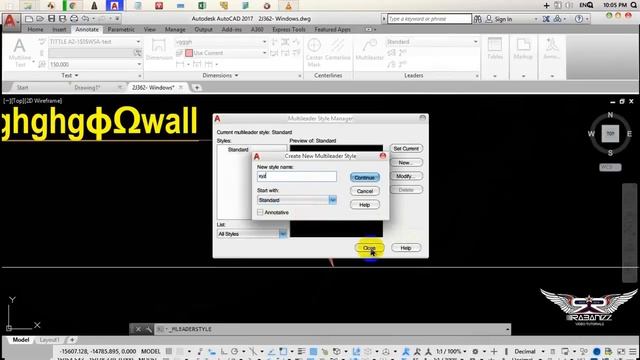This screenshot has width=640, height=360.
Task: Toggle grid display in status bar
Action: [169, 351]
